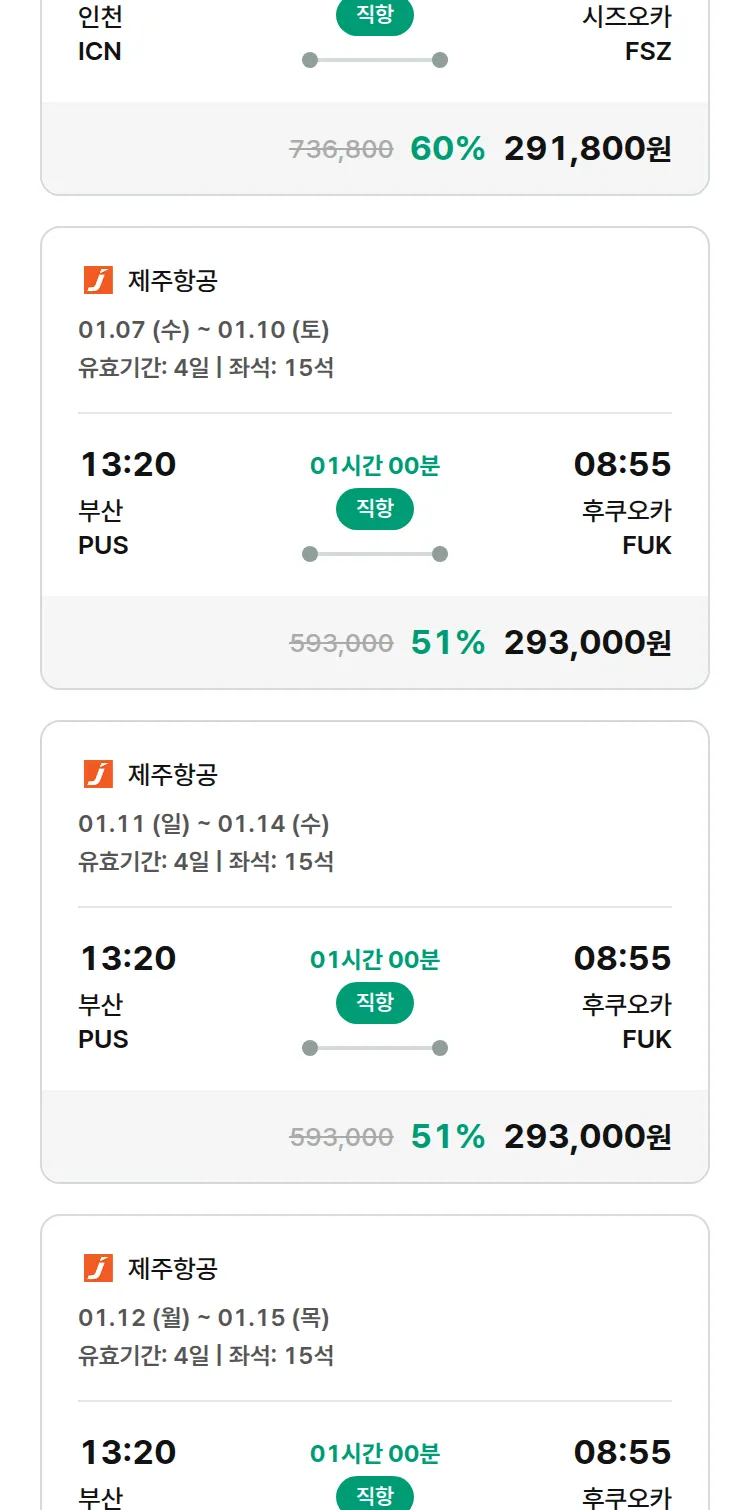Tap the 직항 badge on the 01.11 flight
This screenshot has width=750, height=1510.
coord(375,1003)
